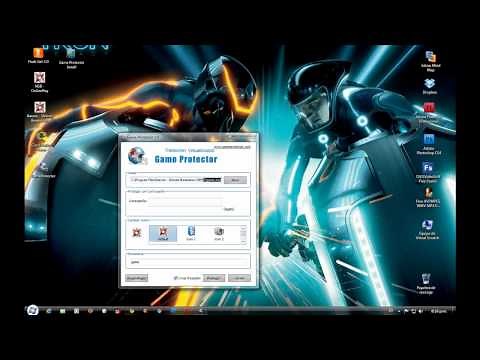Select the highlighted red star icon option
480x360 pixels.
pos(163,233)
